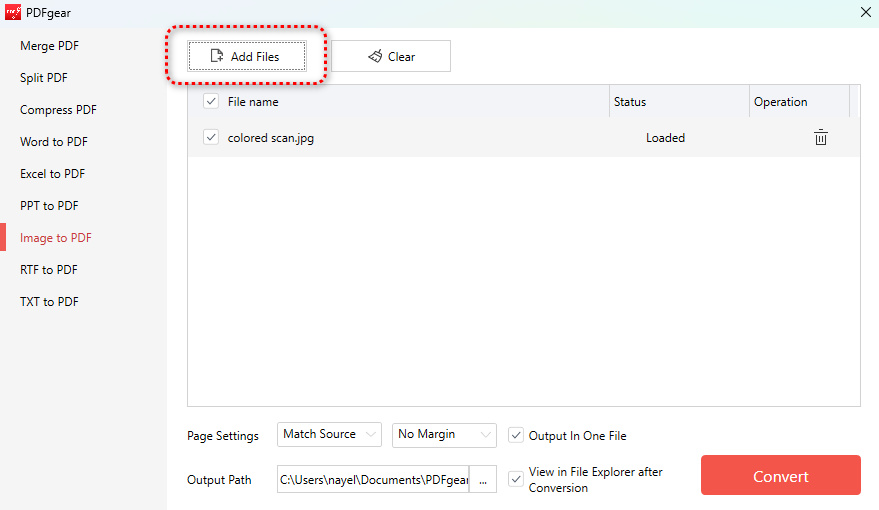Click the Add Files button

pos(247,56)
